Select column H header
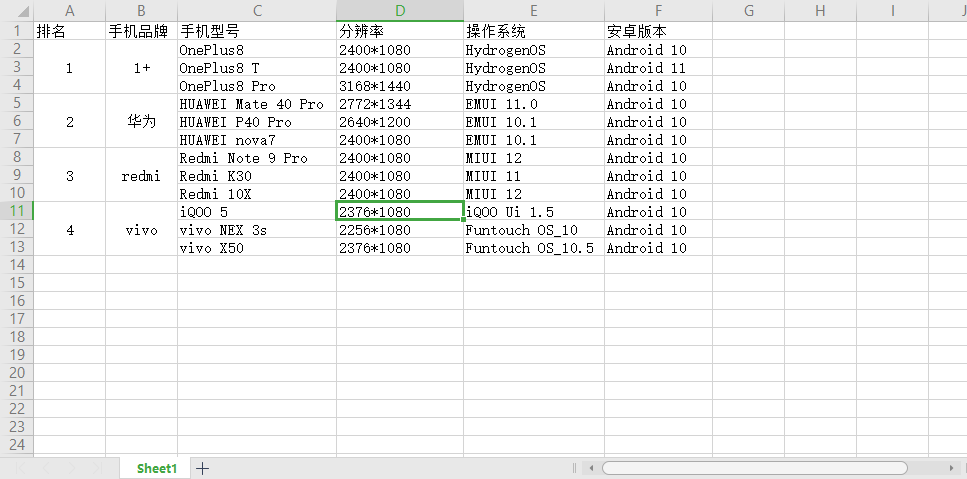Image resolution: width=967 pixels, height=479 pixels. (x=820, y=10)
